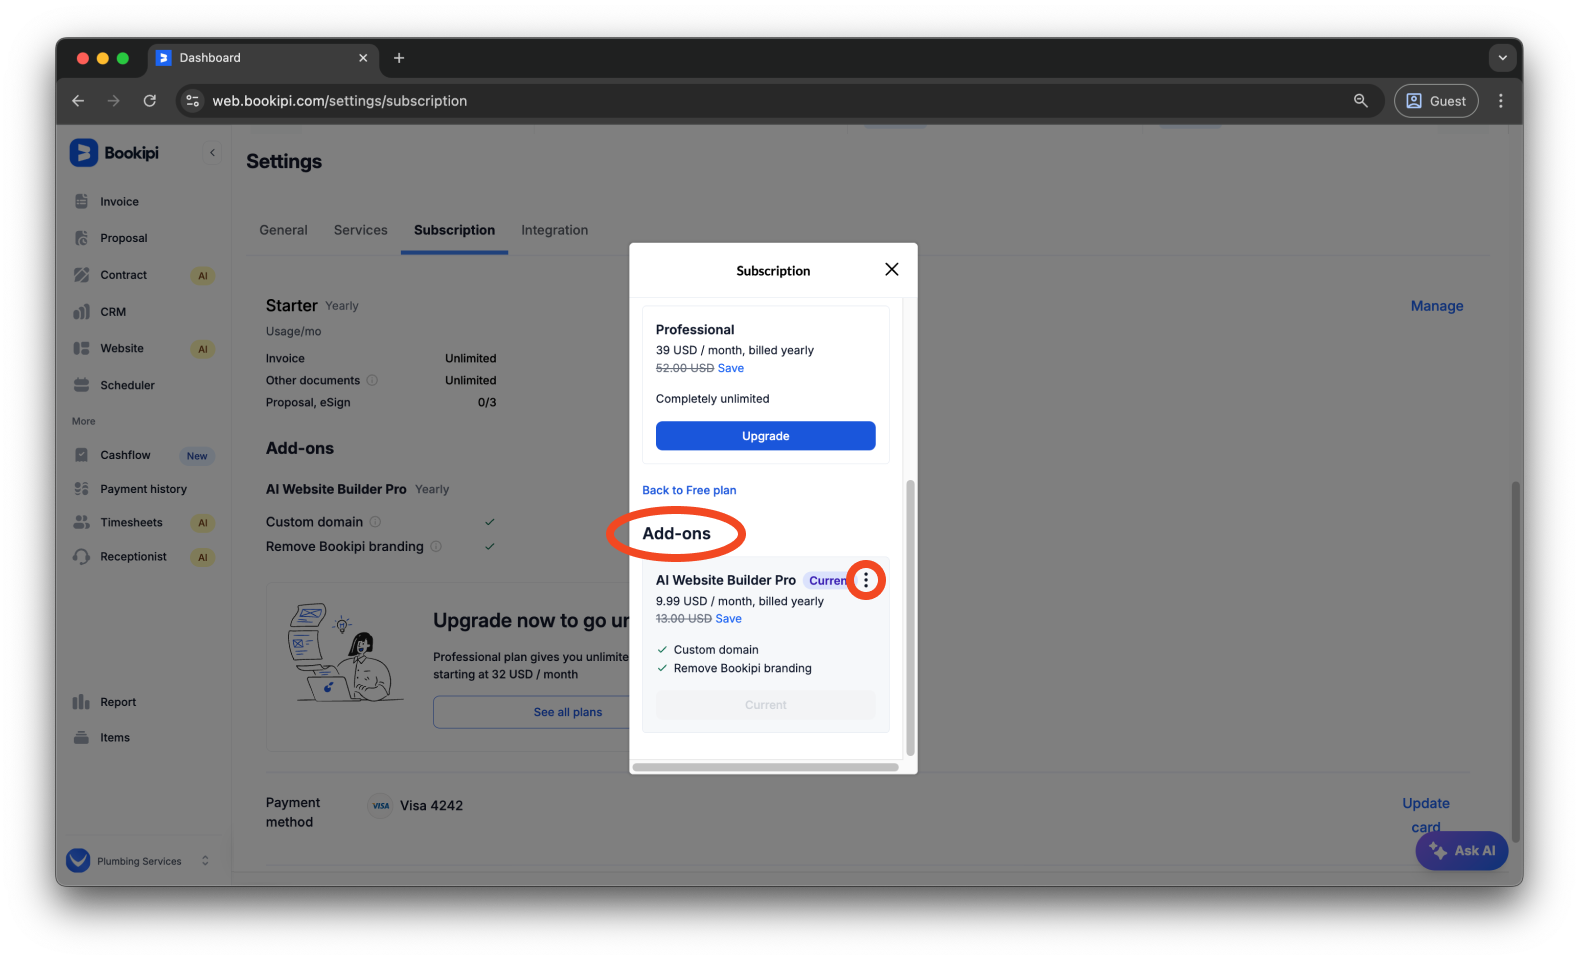Click the Bookipi logo
This screenshot has width=1579, height=960.
114,153
